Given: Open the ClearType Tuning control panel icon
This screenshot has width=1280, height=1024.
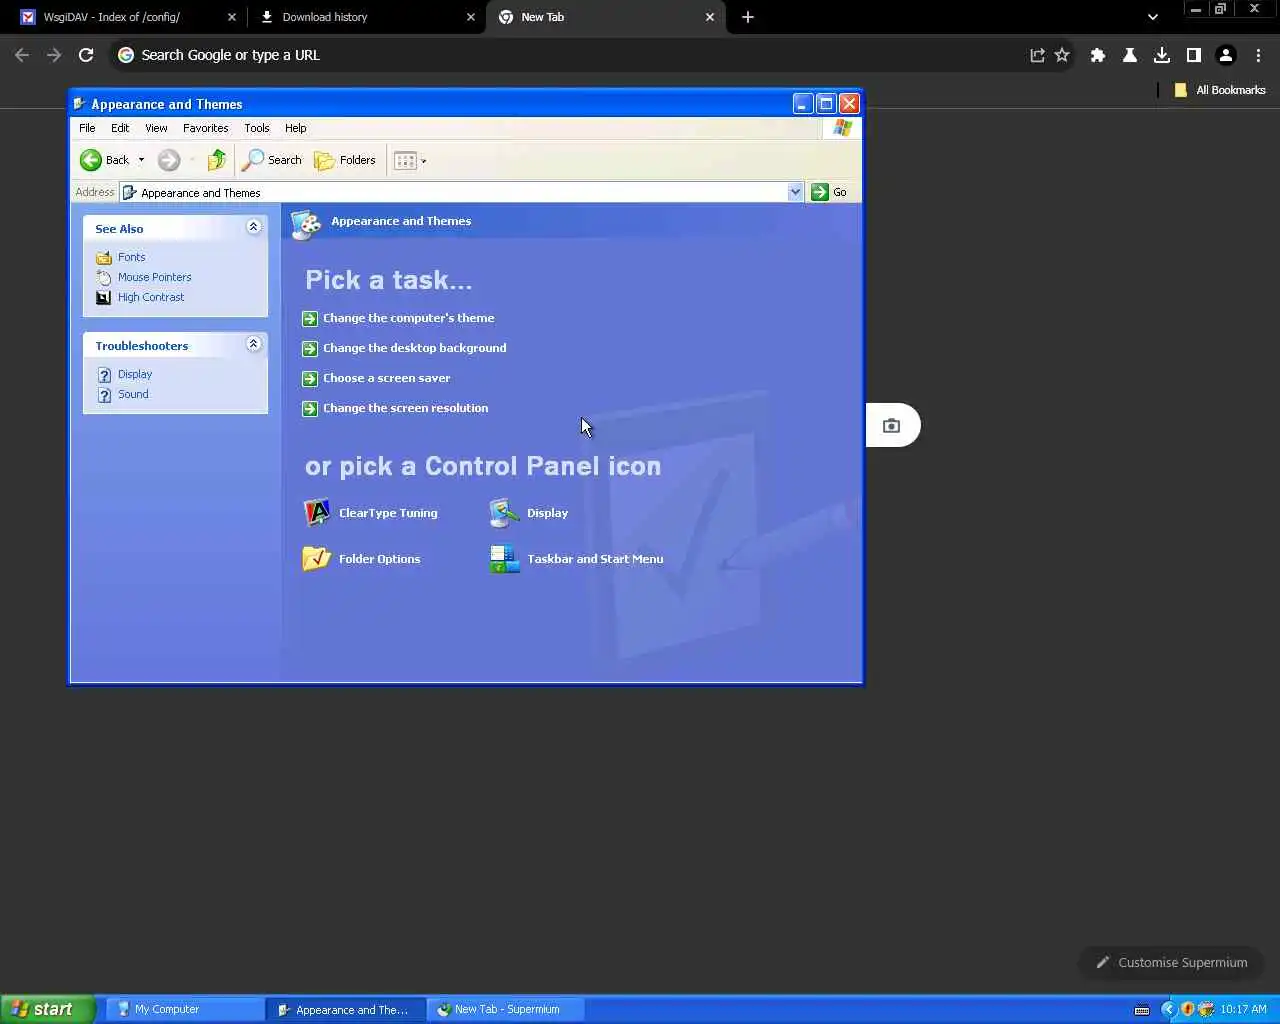Looking at the screenshot, I should click(x=371, y=513).
